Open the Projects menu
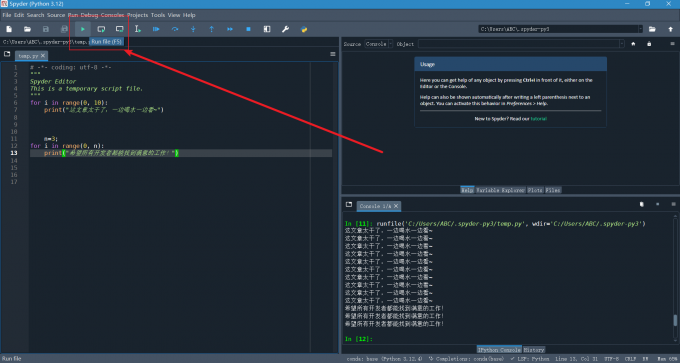The height and width of the screenshot is (363, 680). [137, 15]
